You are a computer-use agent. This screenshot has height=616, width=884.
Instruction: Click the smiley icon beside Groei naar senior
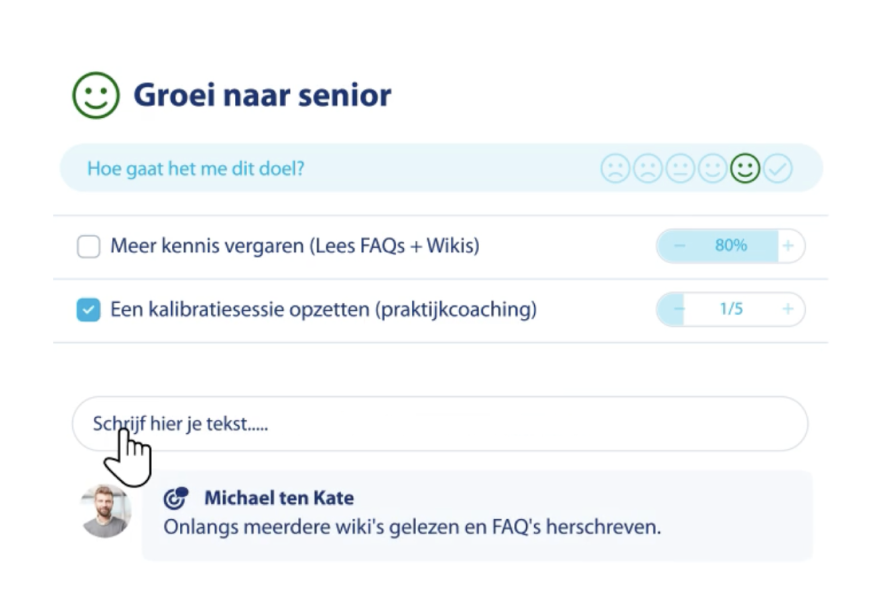pos(96,95)
